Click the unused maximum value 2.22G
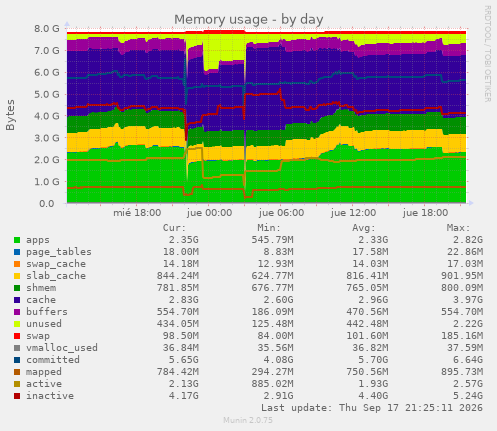497x431 pixels. click(x=468, y=324)
